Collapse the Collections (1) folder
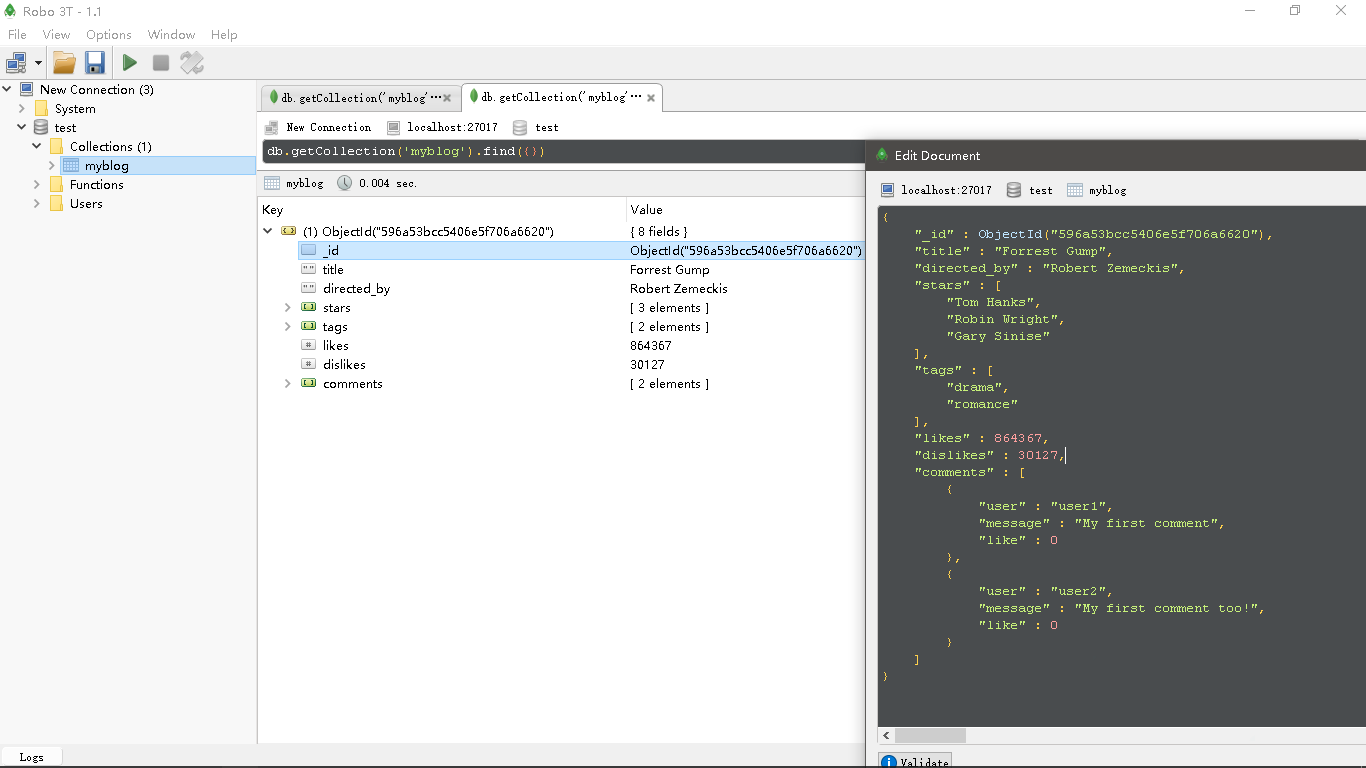 (37, 146)
